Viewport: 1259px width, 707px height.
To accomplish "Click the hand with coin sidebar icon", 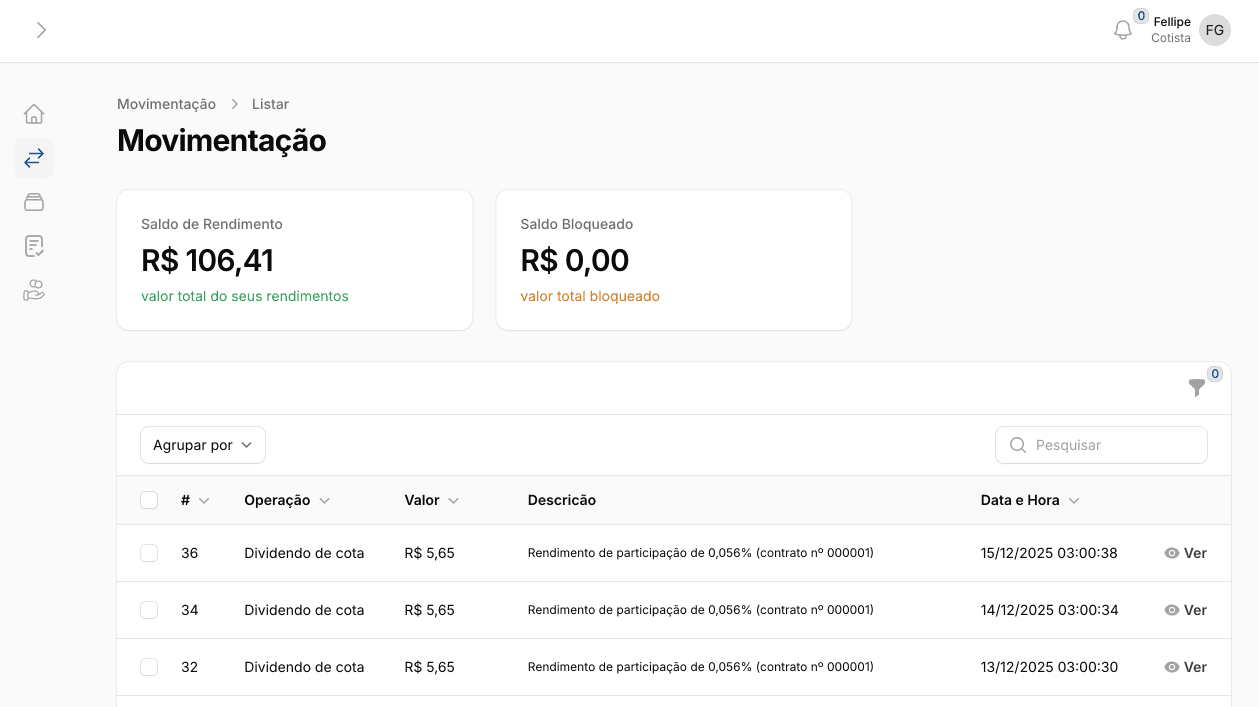I will click(34, 291).
